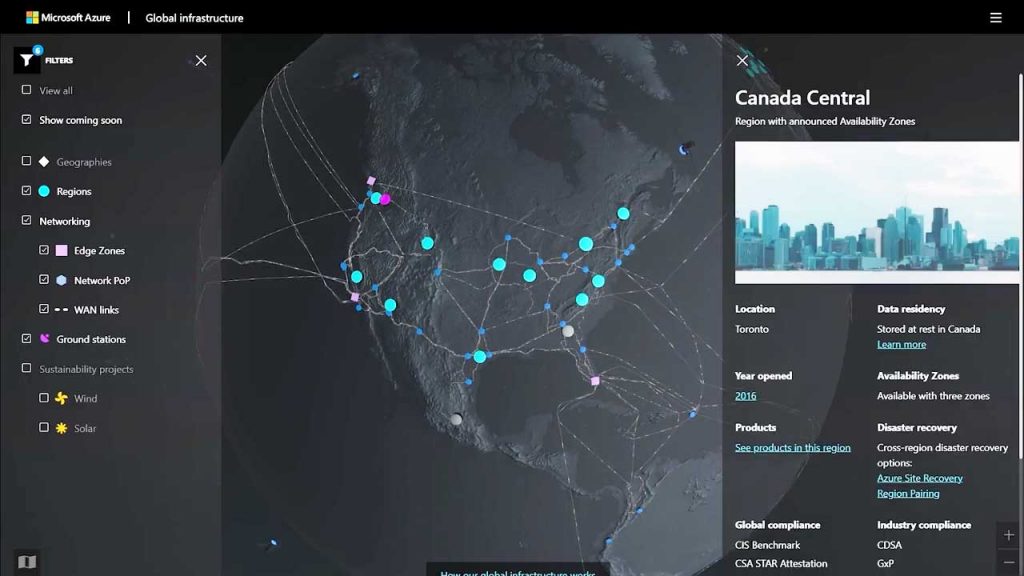This screenshot has height=576, width=1024.
Task: Click the Network PoP hexagon icon
Action: click(61, 280)
